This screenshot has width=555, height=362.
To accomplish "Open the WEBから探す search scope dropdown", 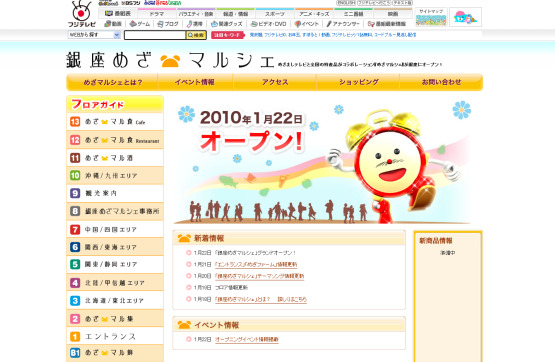I will pos(94,35).
